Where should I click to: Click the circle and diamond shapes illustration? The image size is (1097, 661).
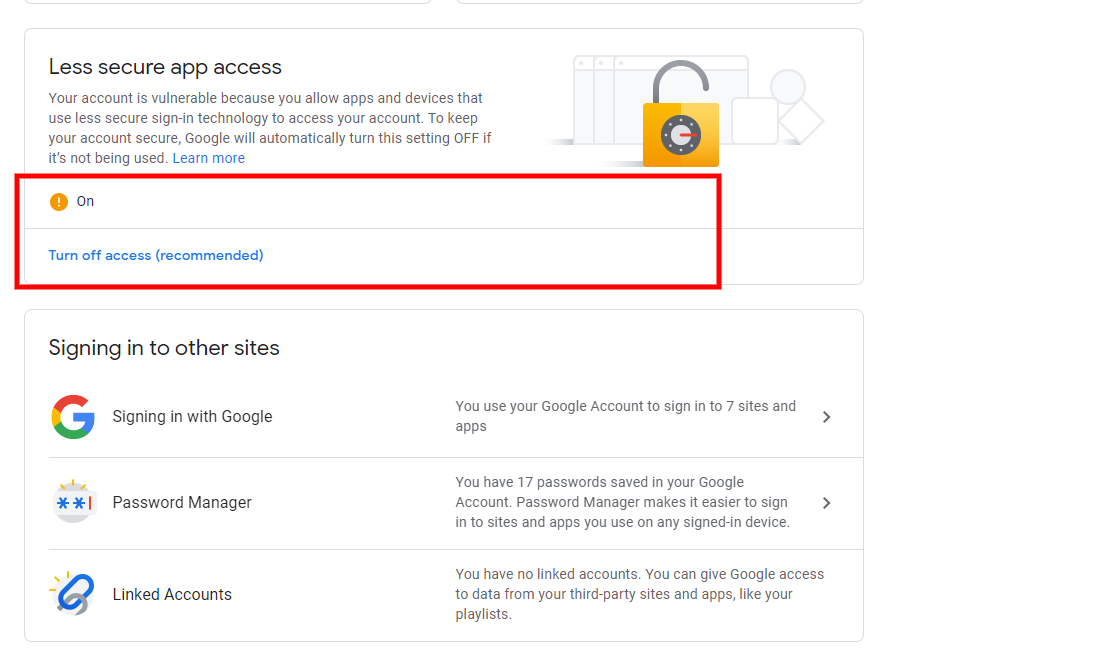click(796, 106)
